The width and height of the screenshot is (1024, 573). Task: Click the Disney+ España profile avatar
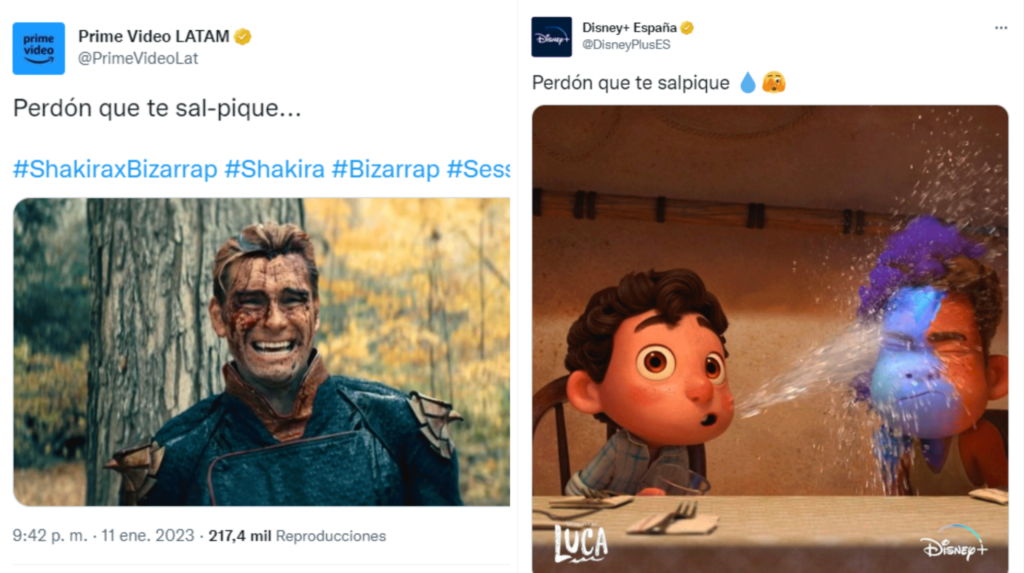tap(551, 37)
